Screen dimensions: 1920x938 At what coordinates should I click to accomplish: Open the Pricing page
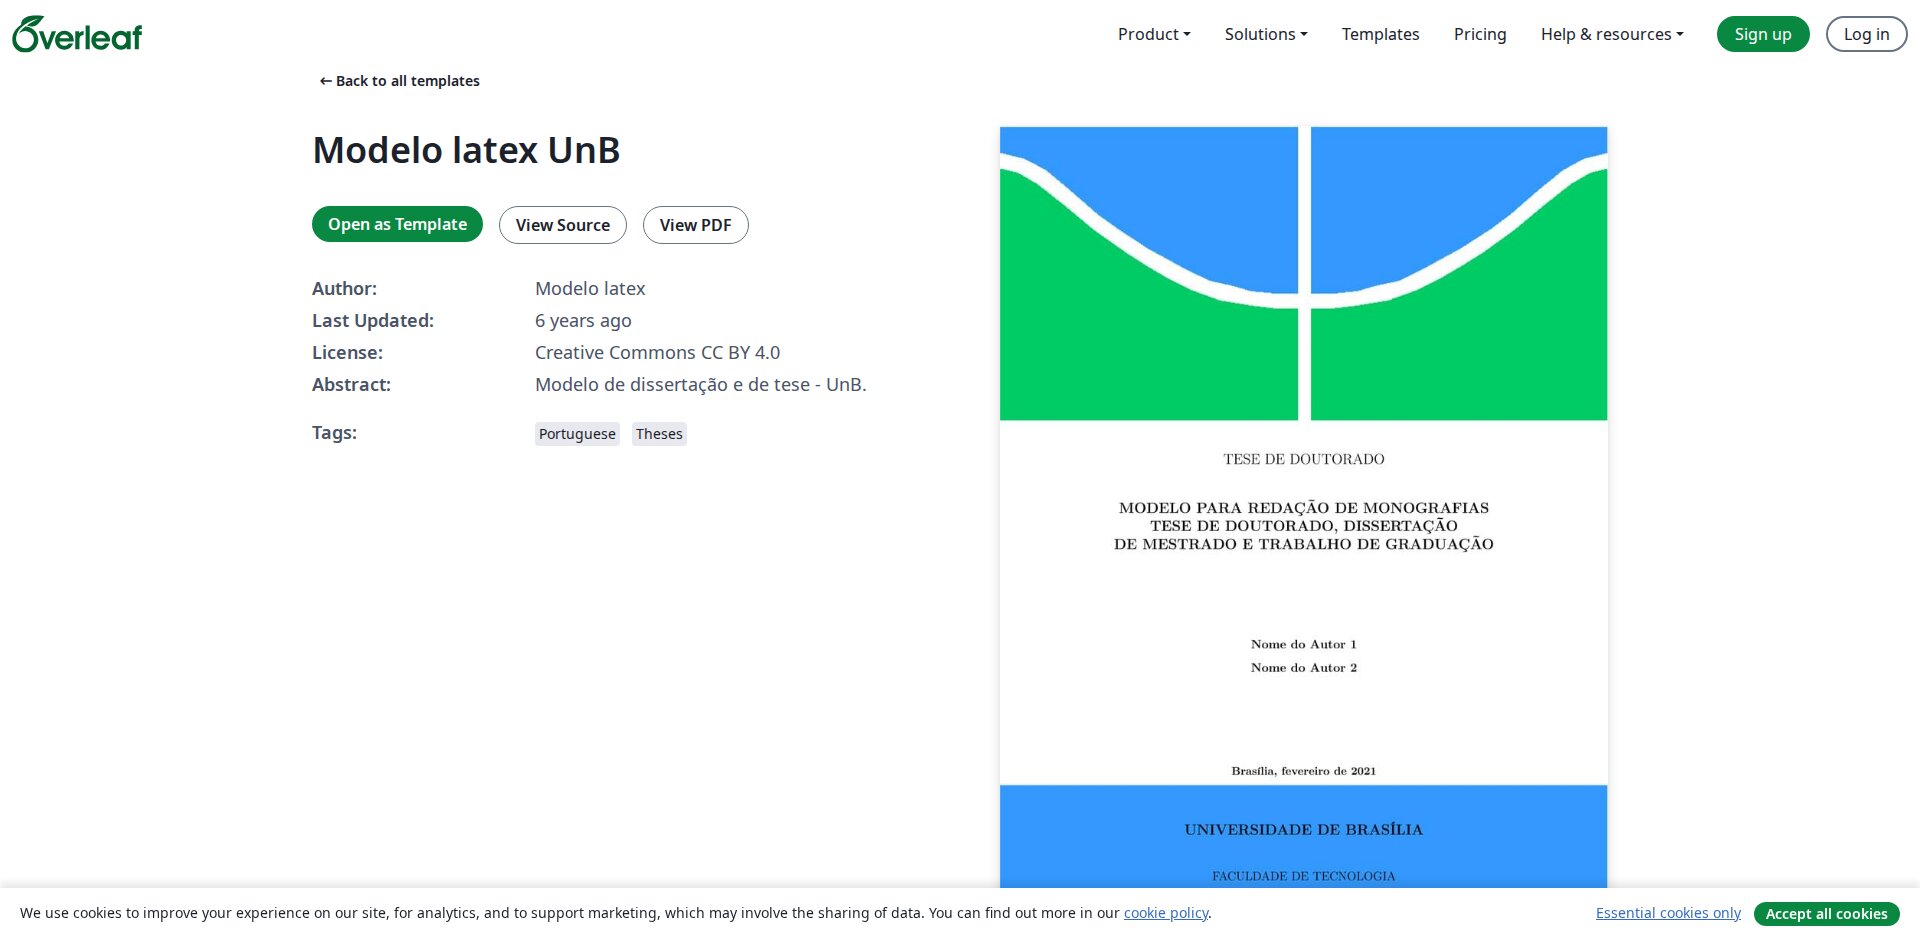pos(1480,34)
